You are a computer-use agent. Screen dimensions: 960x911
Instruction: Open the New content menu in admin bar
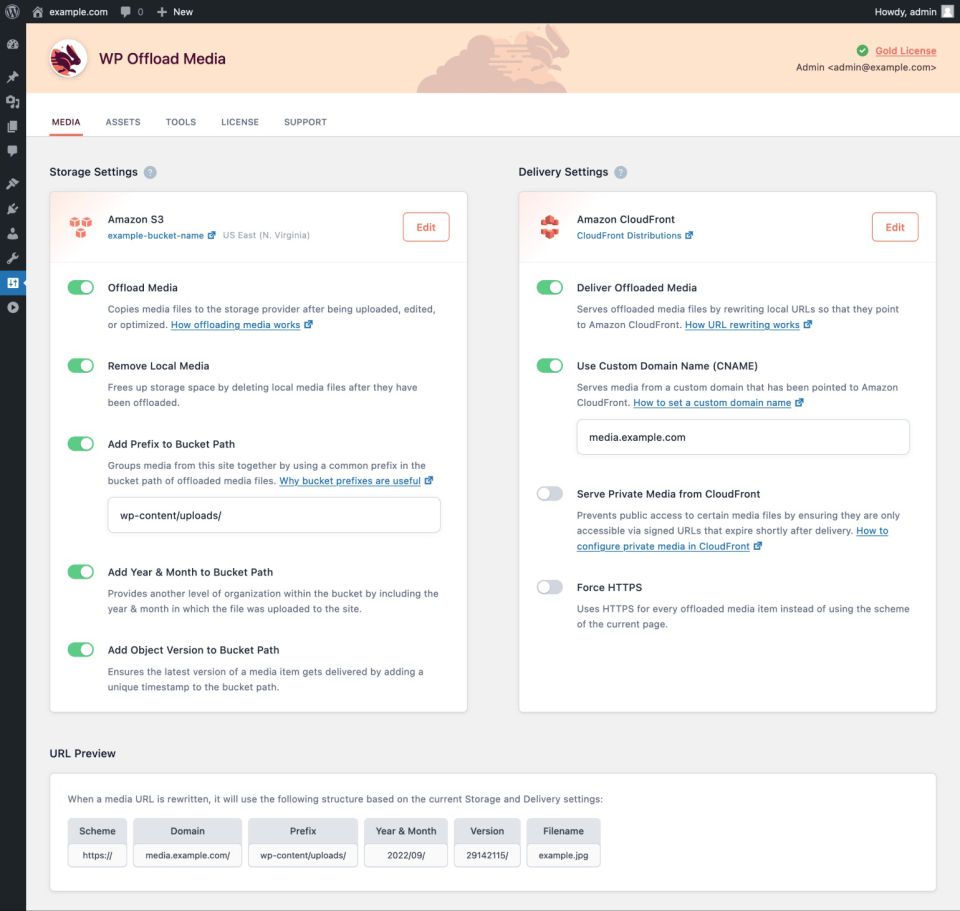tap(175, 11)
